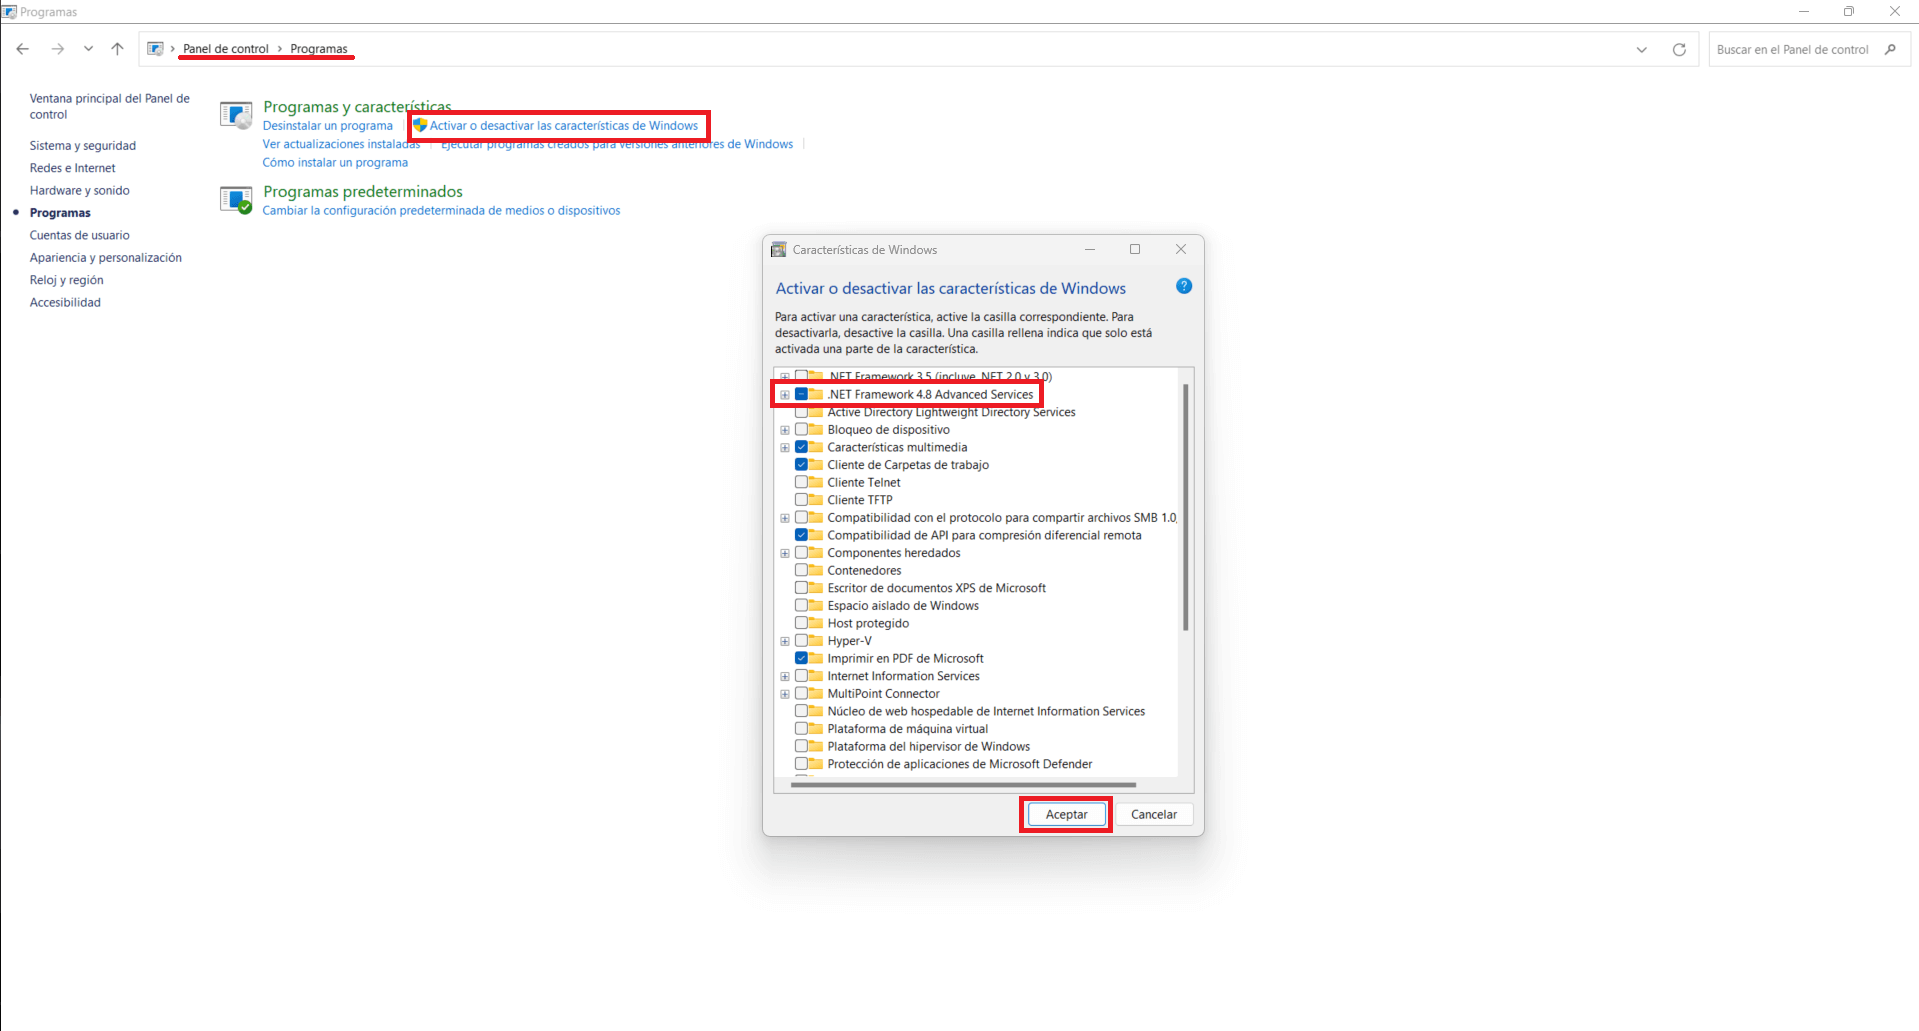Open Hardware y sonido category
Screen dimensions: 1919x1031
coord(80,191)
